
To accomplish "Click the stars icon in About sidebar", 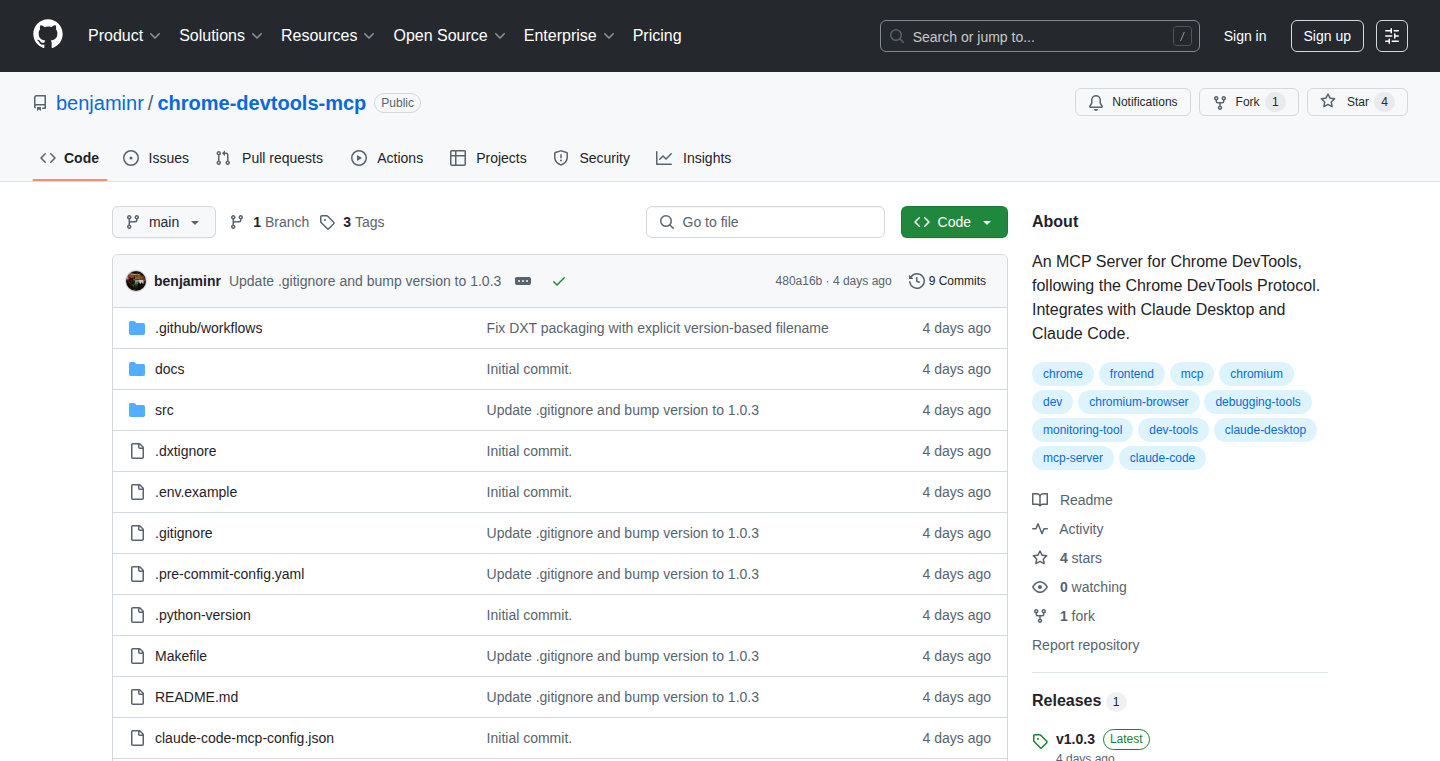I will 1040,558.
